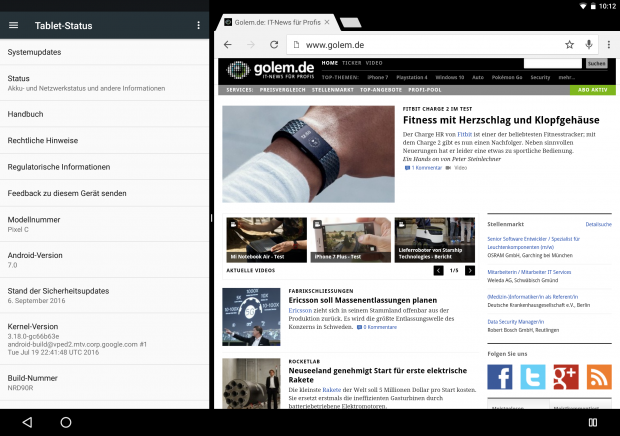Open the Systemupdates settings entry
Viewport: 620px width, 436px height.
(x=105, y=51)
